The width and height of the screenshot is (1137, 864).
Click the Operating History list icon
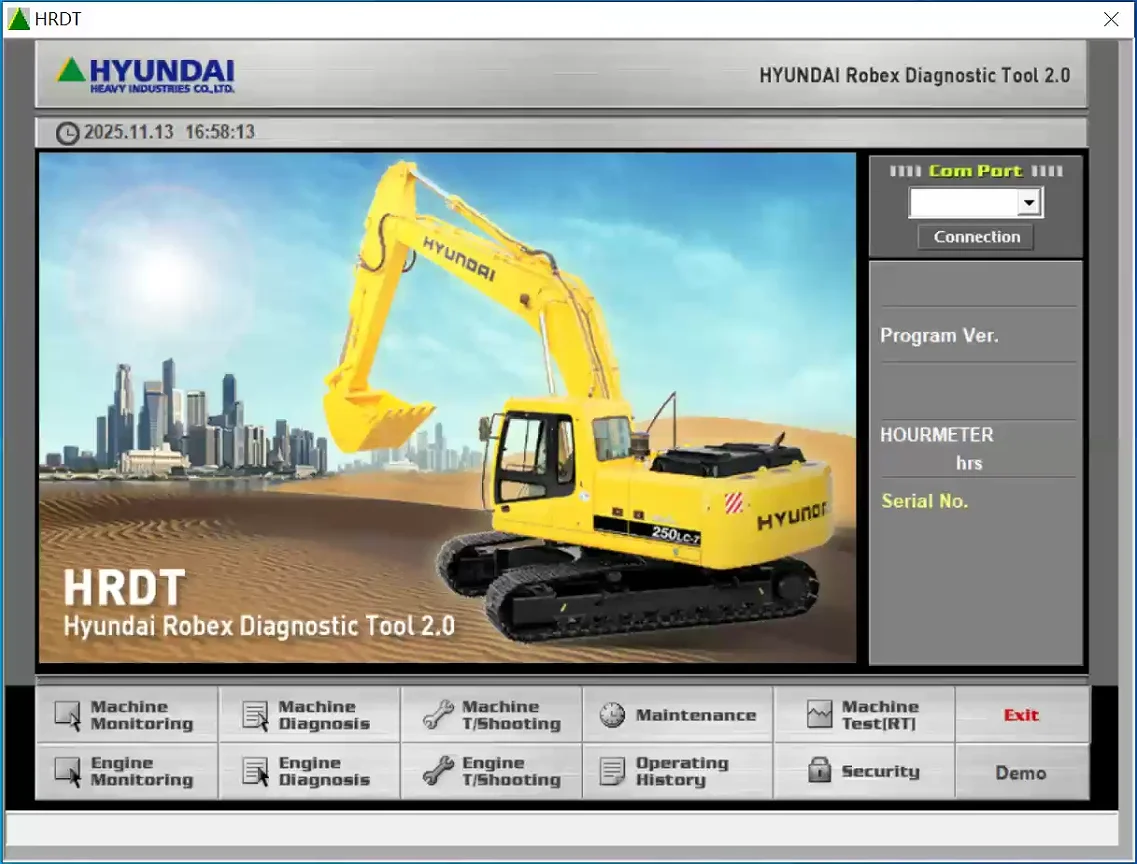coord(612,772)
